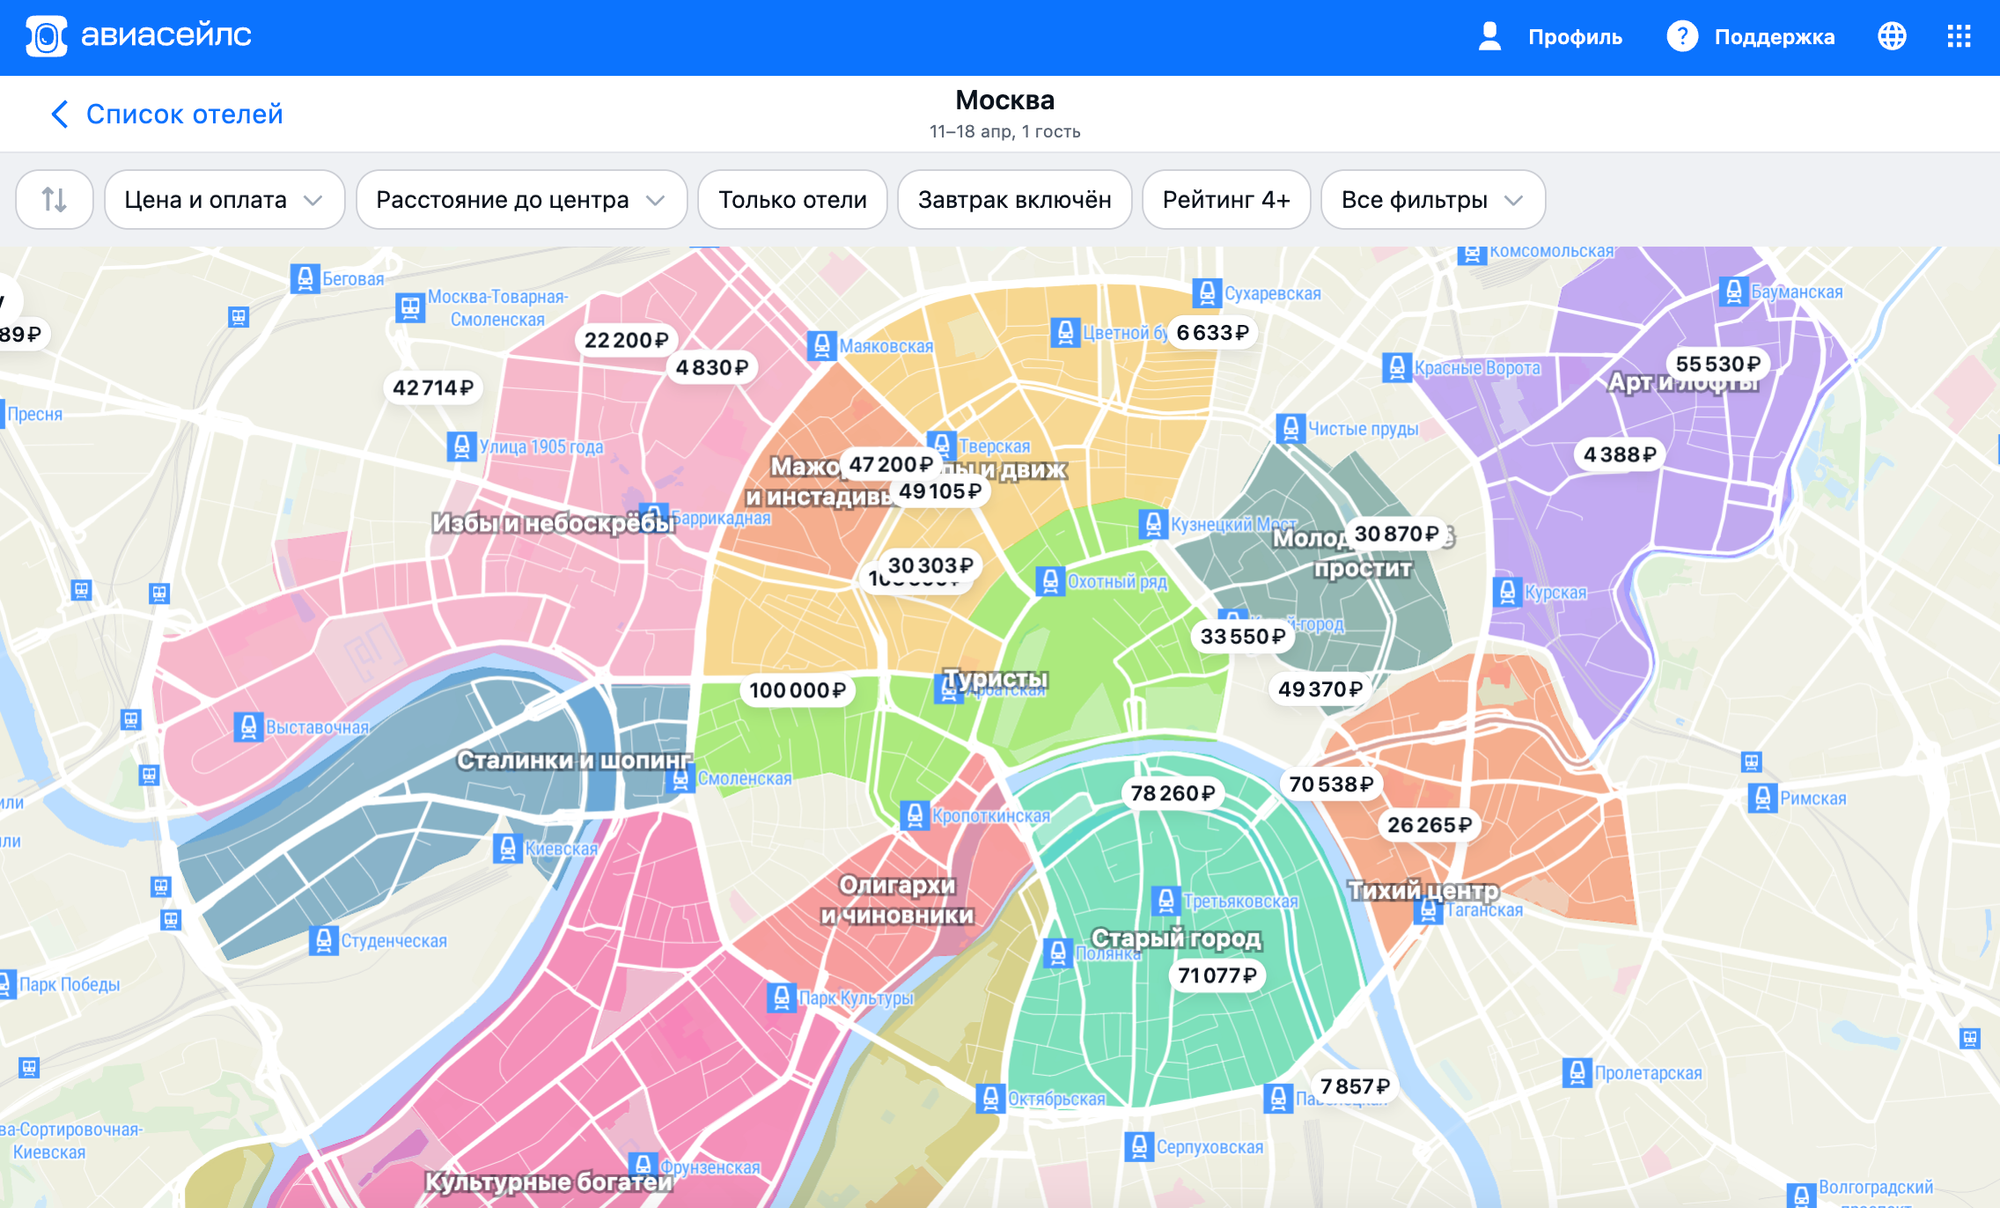Screen dimensions: 2000x1208
Task: Select the 47 200 ₽ price marker
Action: (891, 464)
